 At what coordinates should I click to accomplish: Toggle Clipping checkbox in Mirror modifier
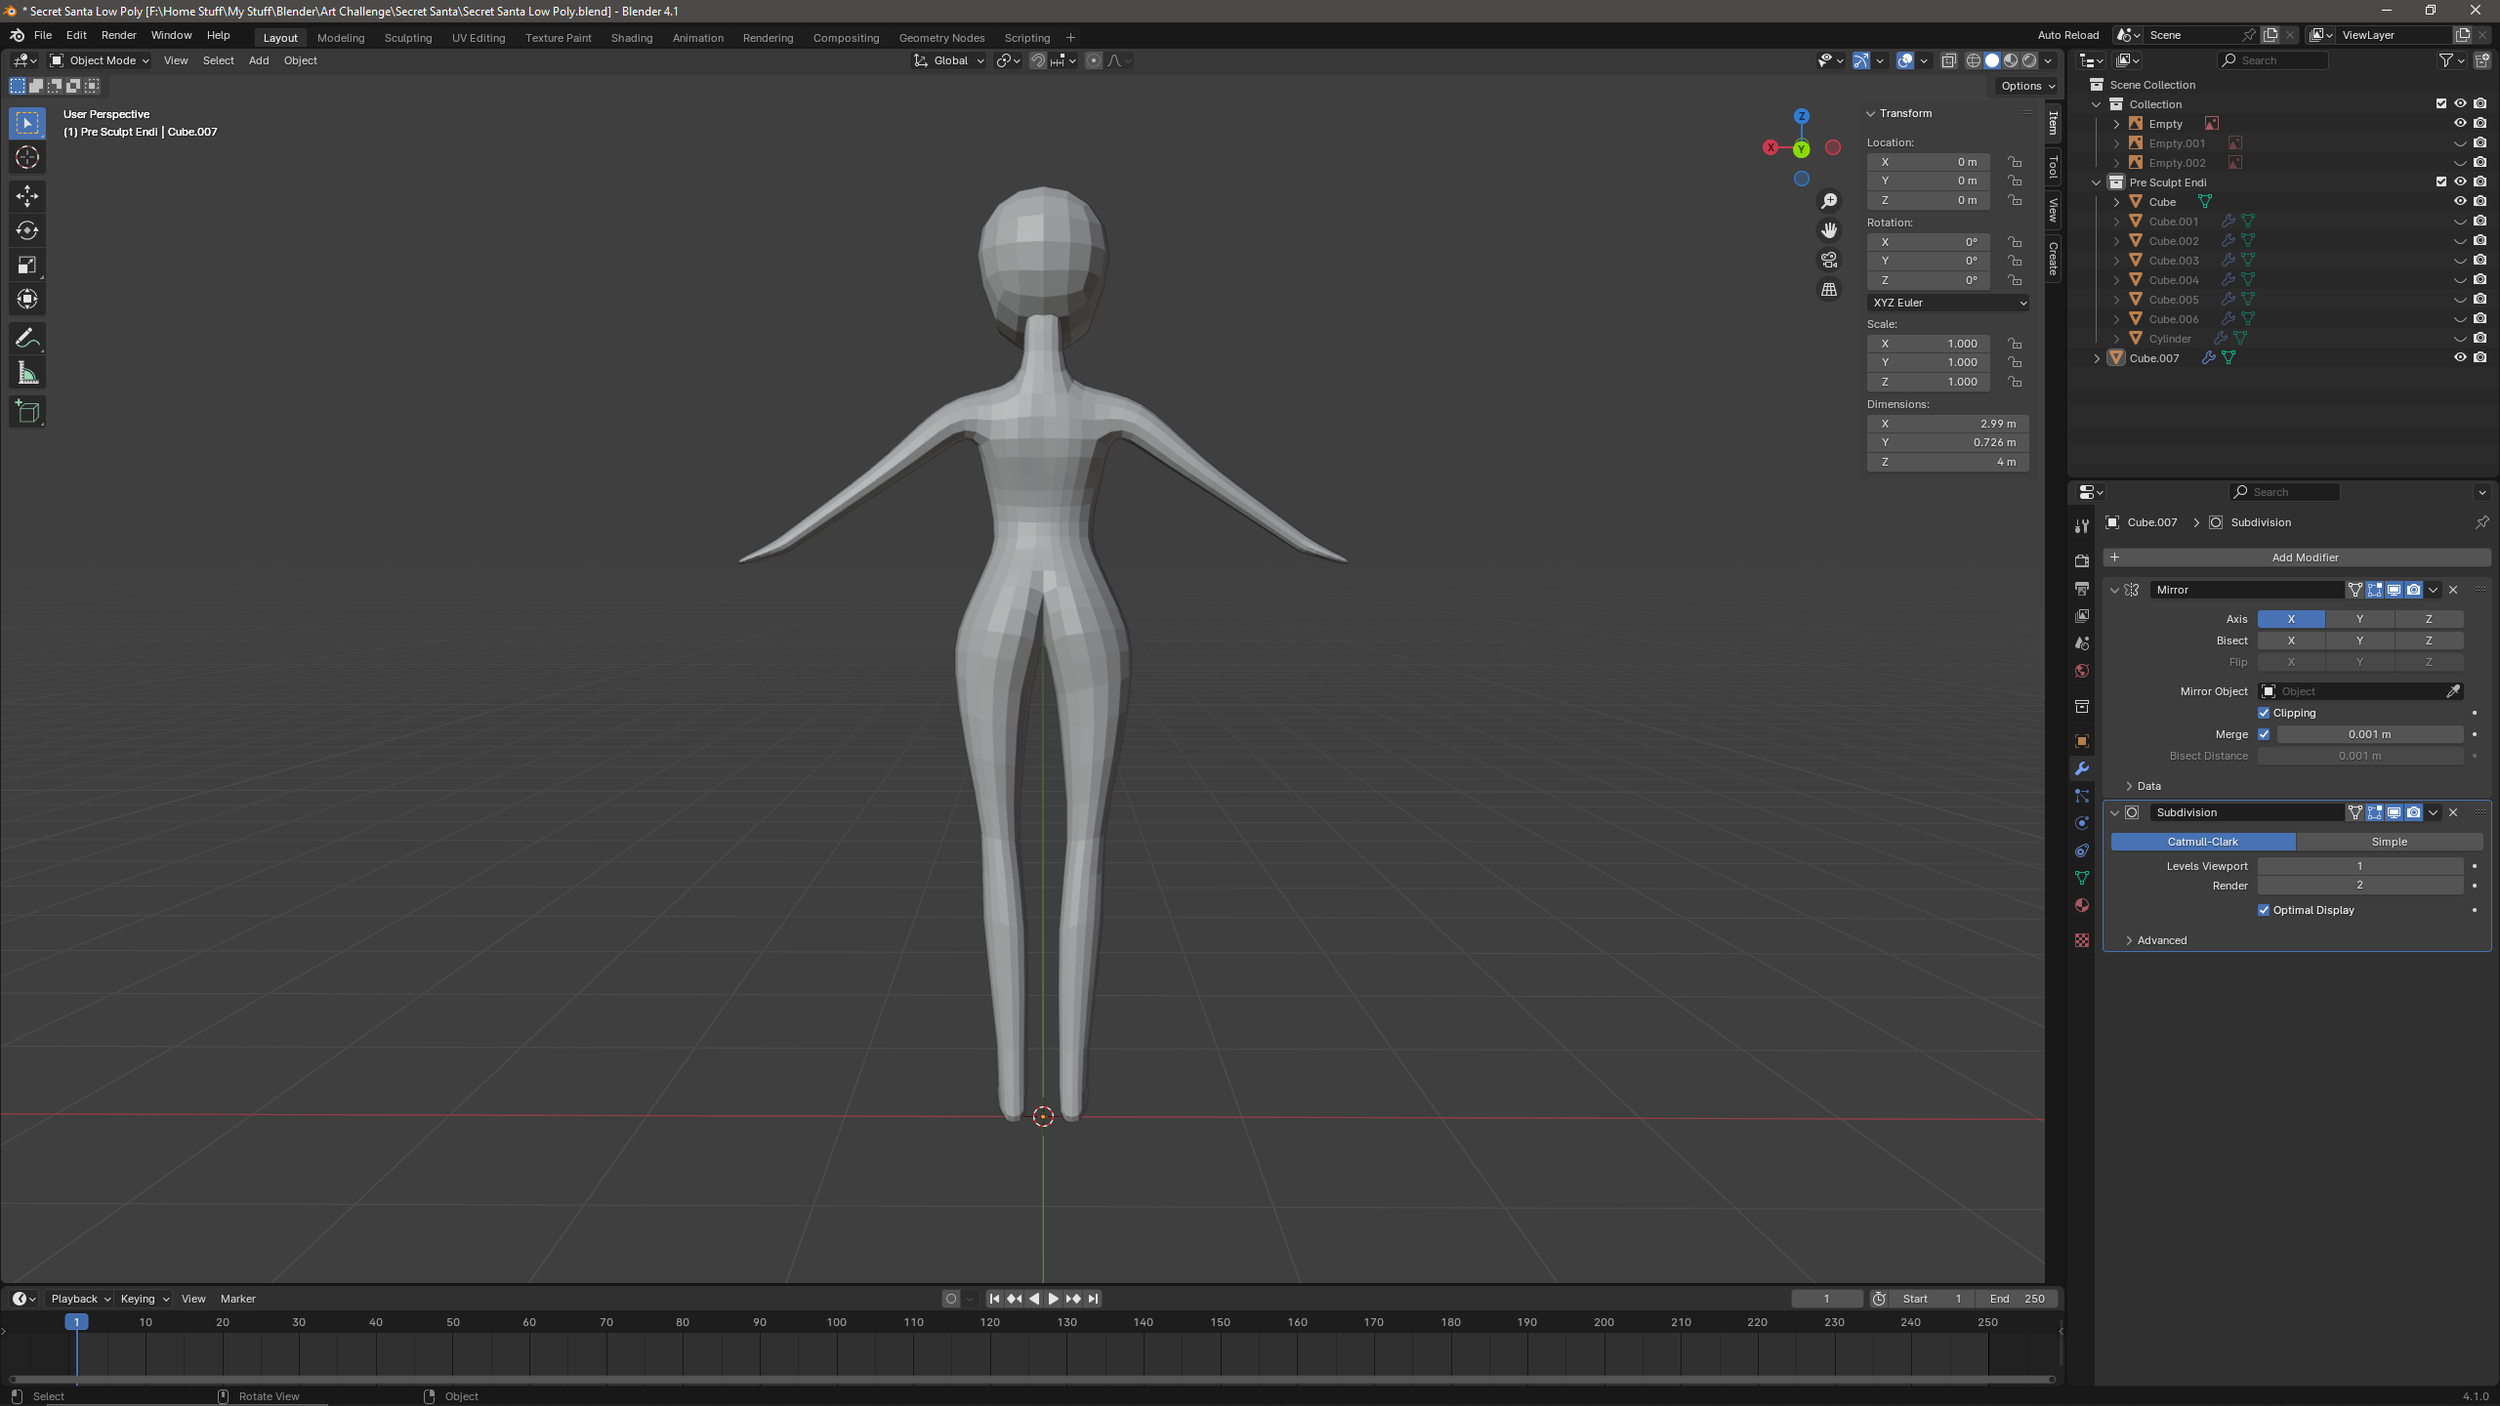pyautogui.click(x=2264, y=713)
